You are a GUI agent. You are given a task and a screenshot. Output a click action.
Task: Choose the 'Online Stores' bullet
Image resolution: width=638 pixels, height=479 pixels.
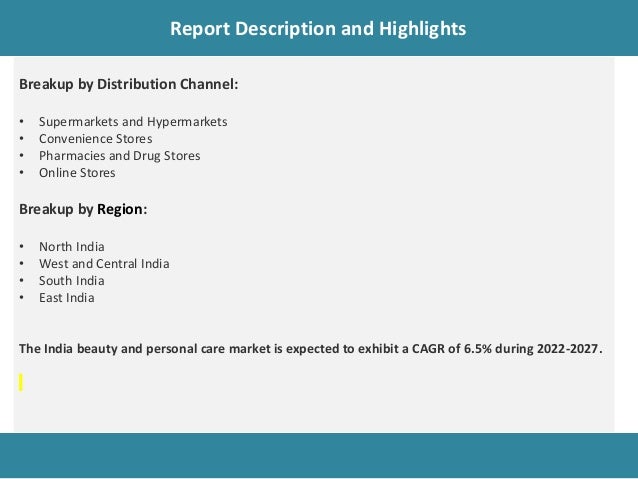tap(77, 173)
